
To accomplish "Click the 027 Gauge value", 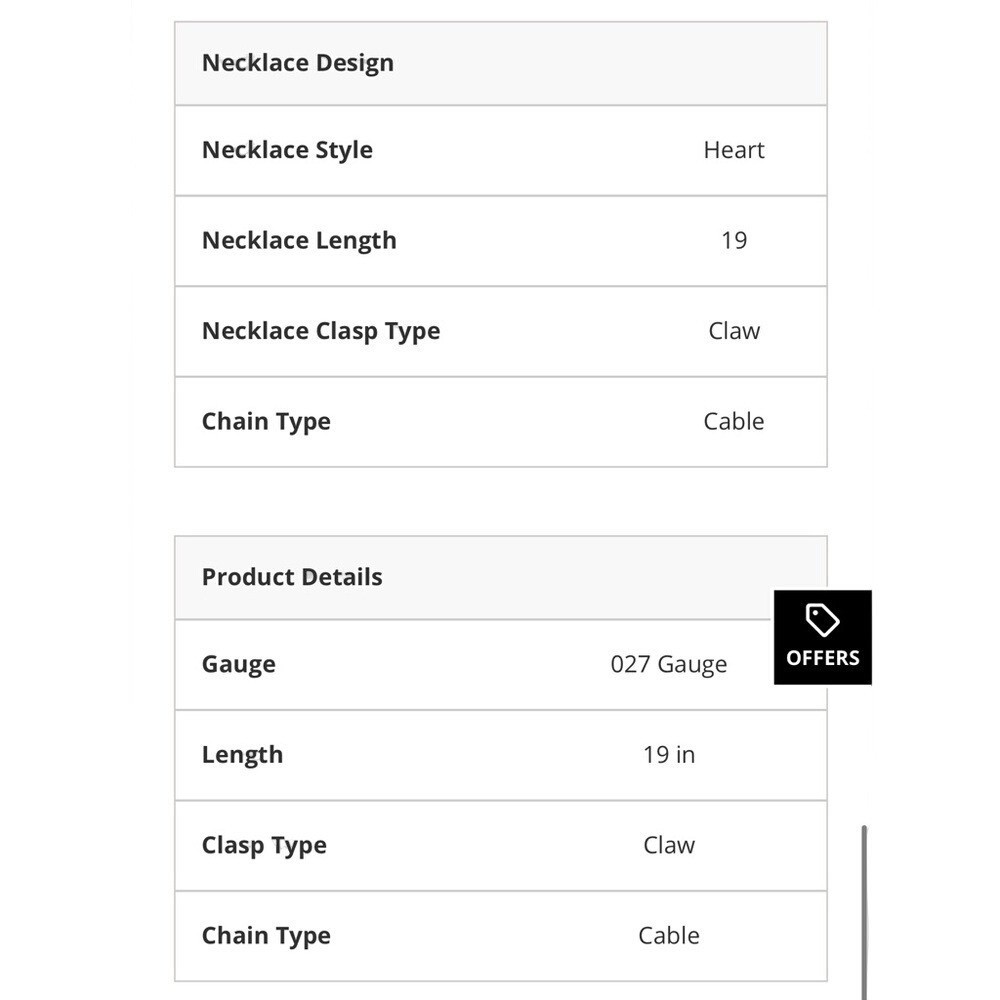I will tap(668, 665).
